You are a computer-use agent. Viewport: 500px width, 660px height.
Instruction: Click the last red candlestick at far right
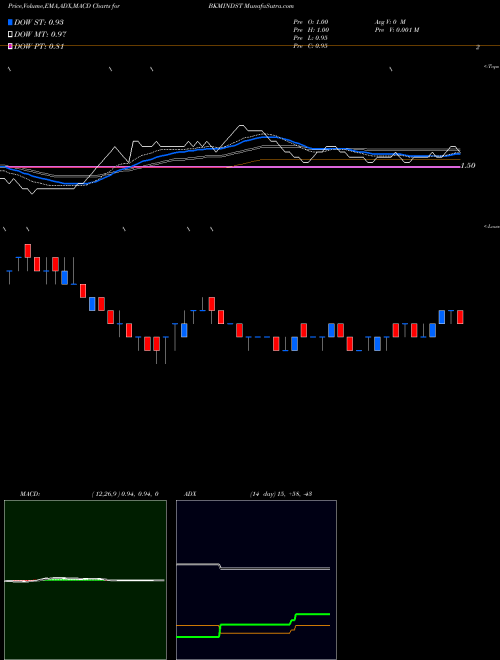pos(460,317)
